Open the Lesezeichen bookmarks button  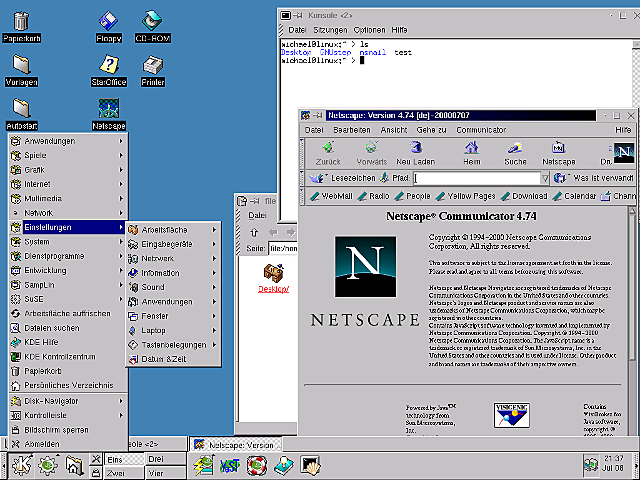pos(342,178)
